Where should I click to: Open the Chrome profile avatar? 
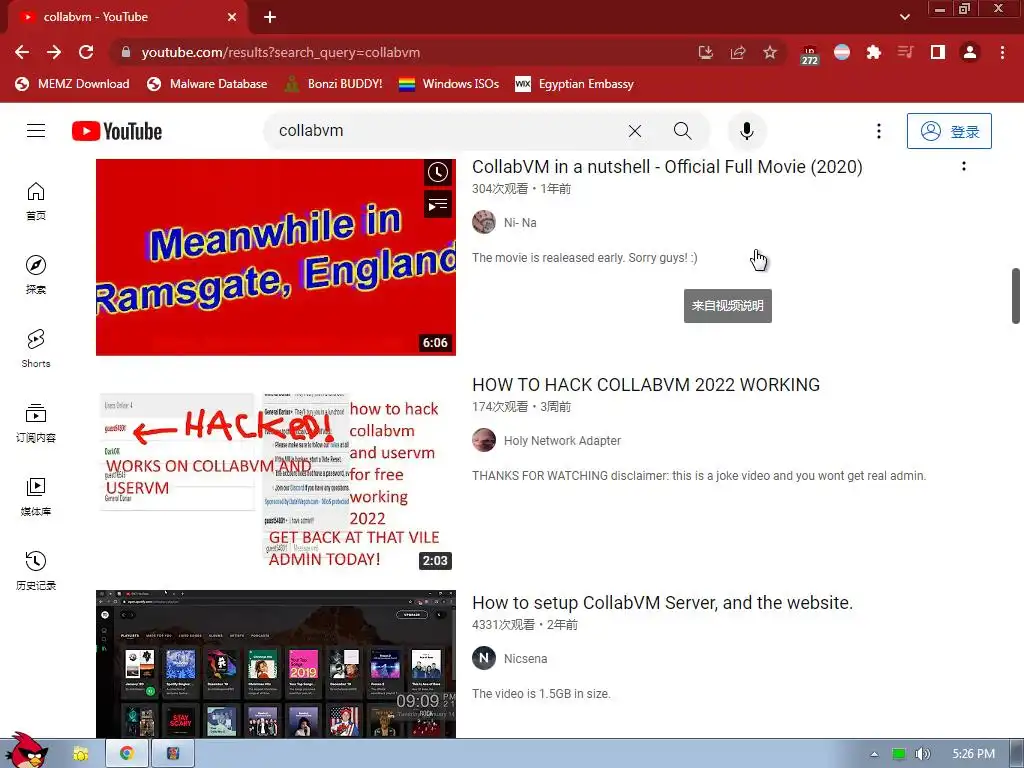970,52
